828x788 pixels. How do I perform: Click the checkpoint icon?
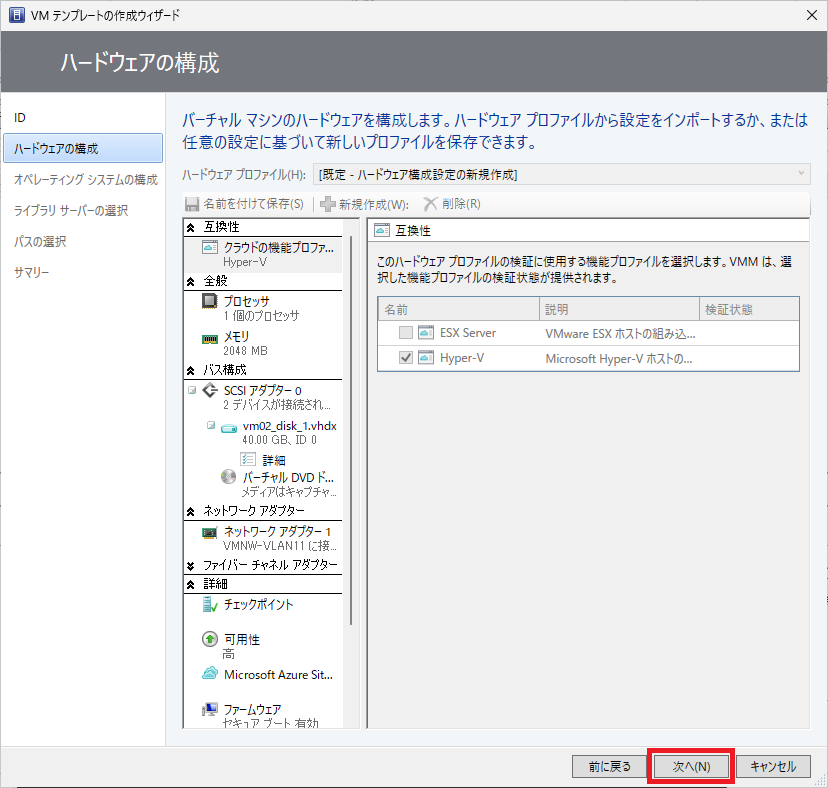coord(210,604)
